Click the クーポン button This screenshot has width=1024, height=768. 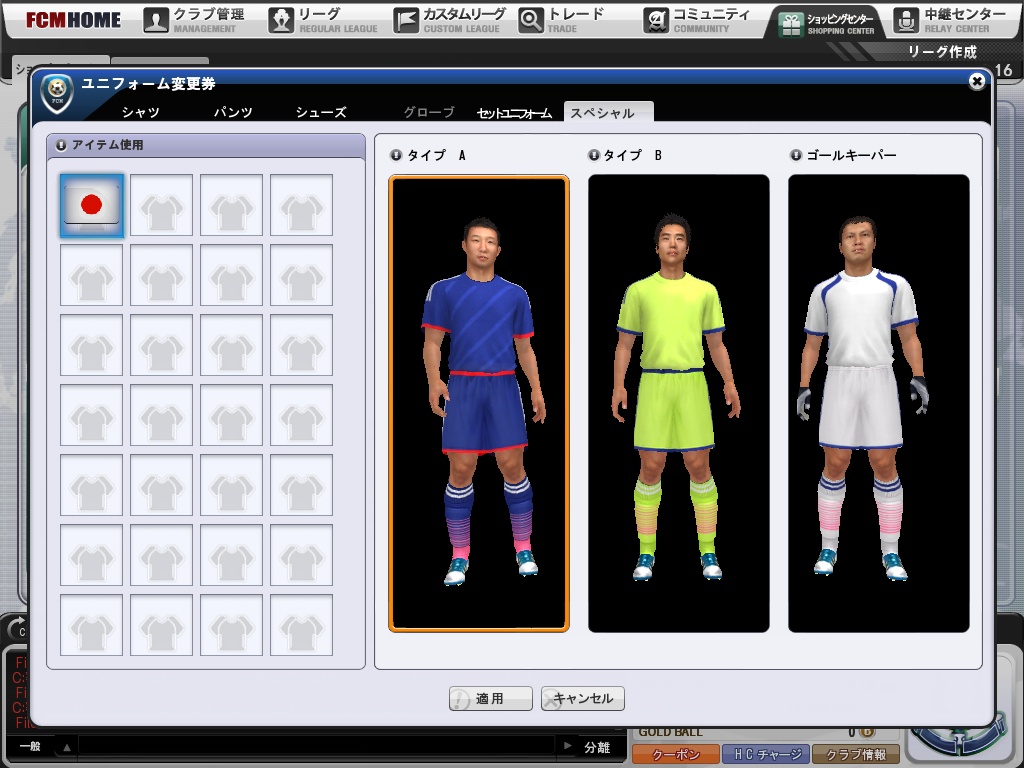click(676, 754)
